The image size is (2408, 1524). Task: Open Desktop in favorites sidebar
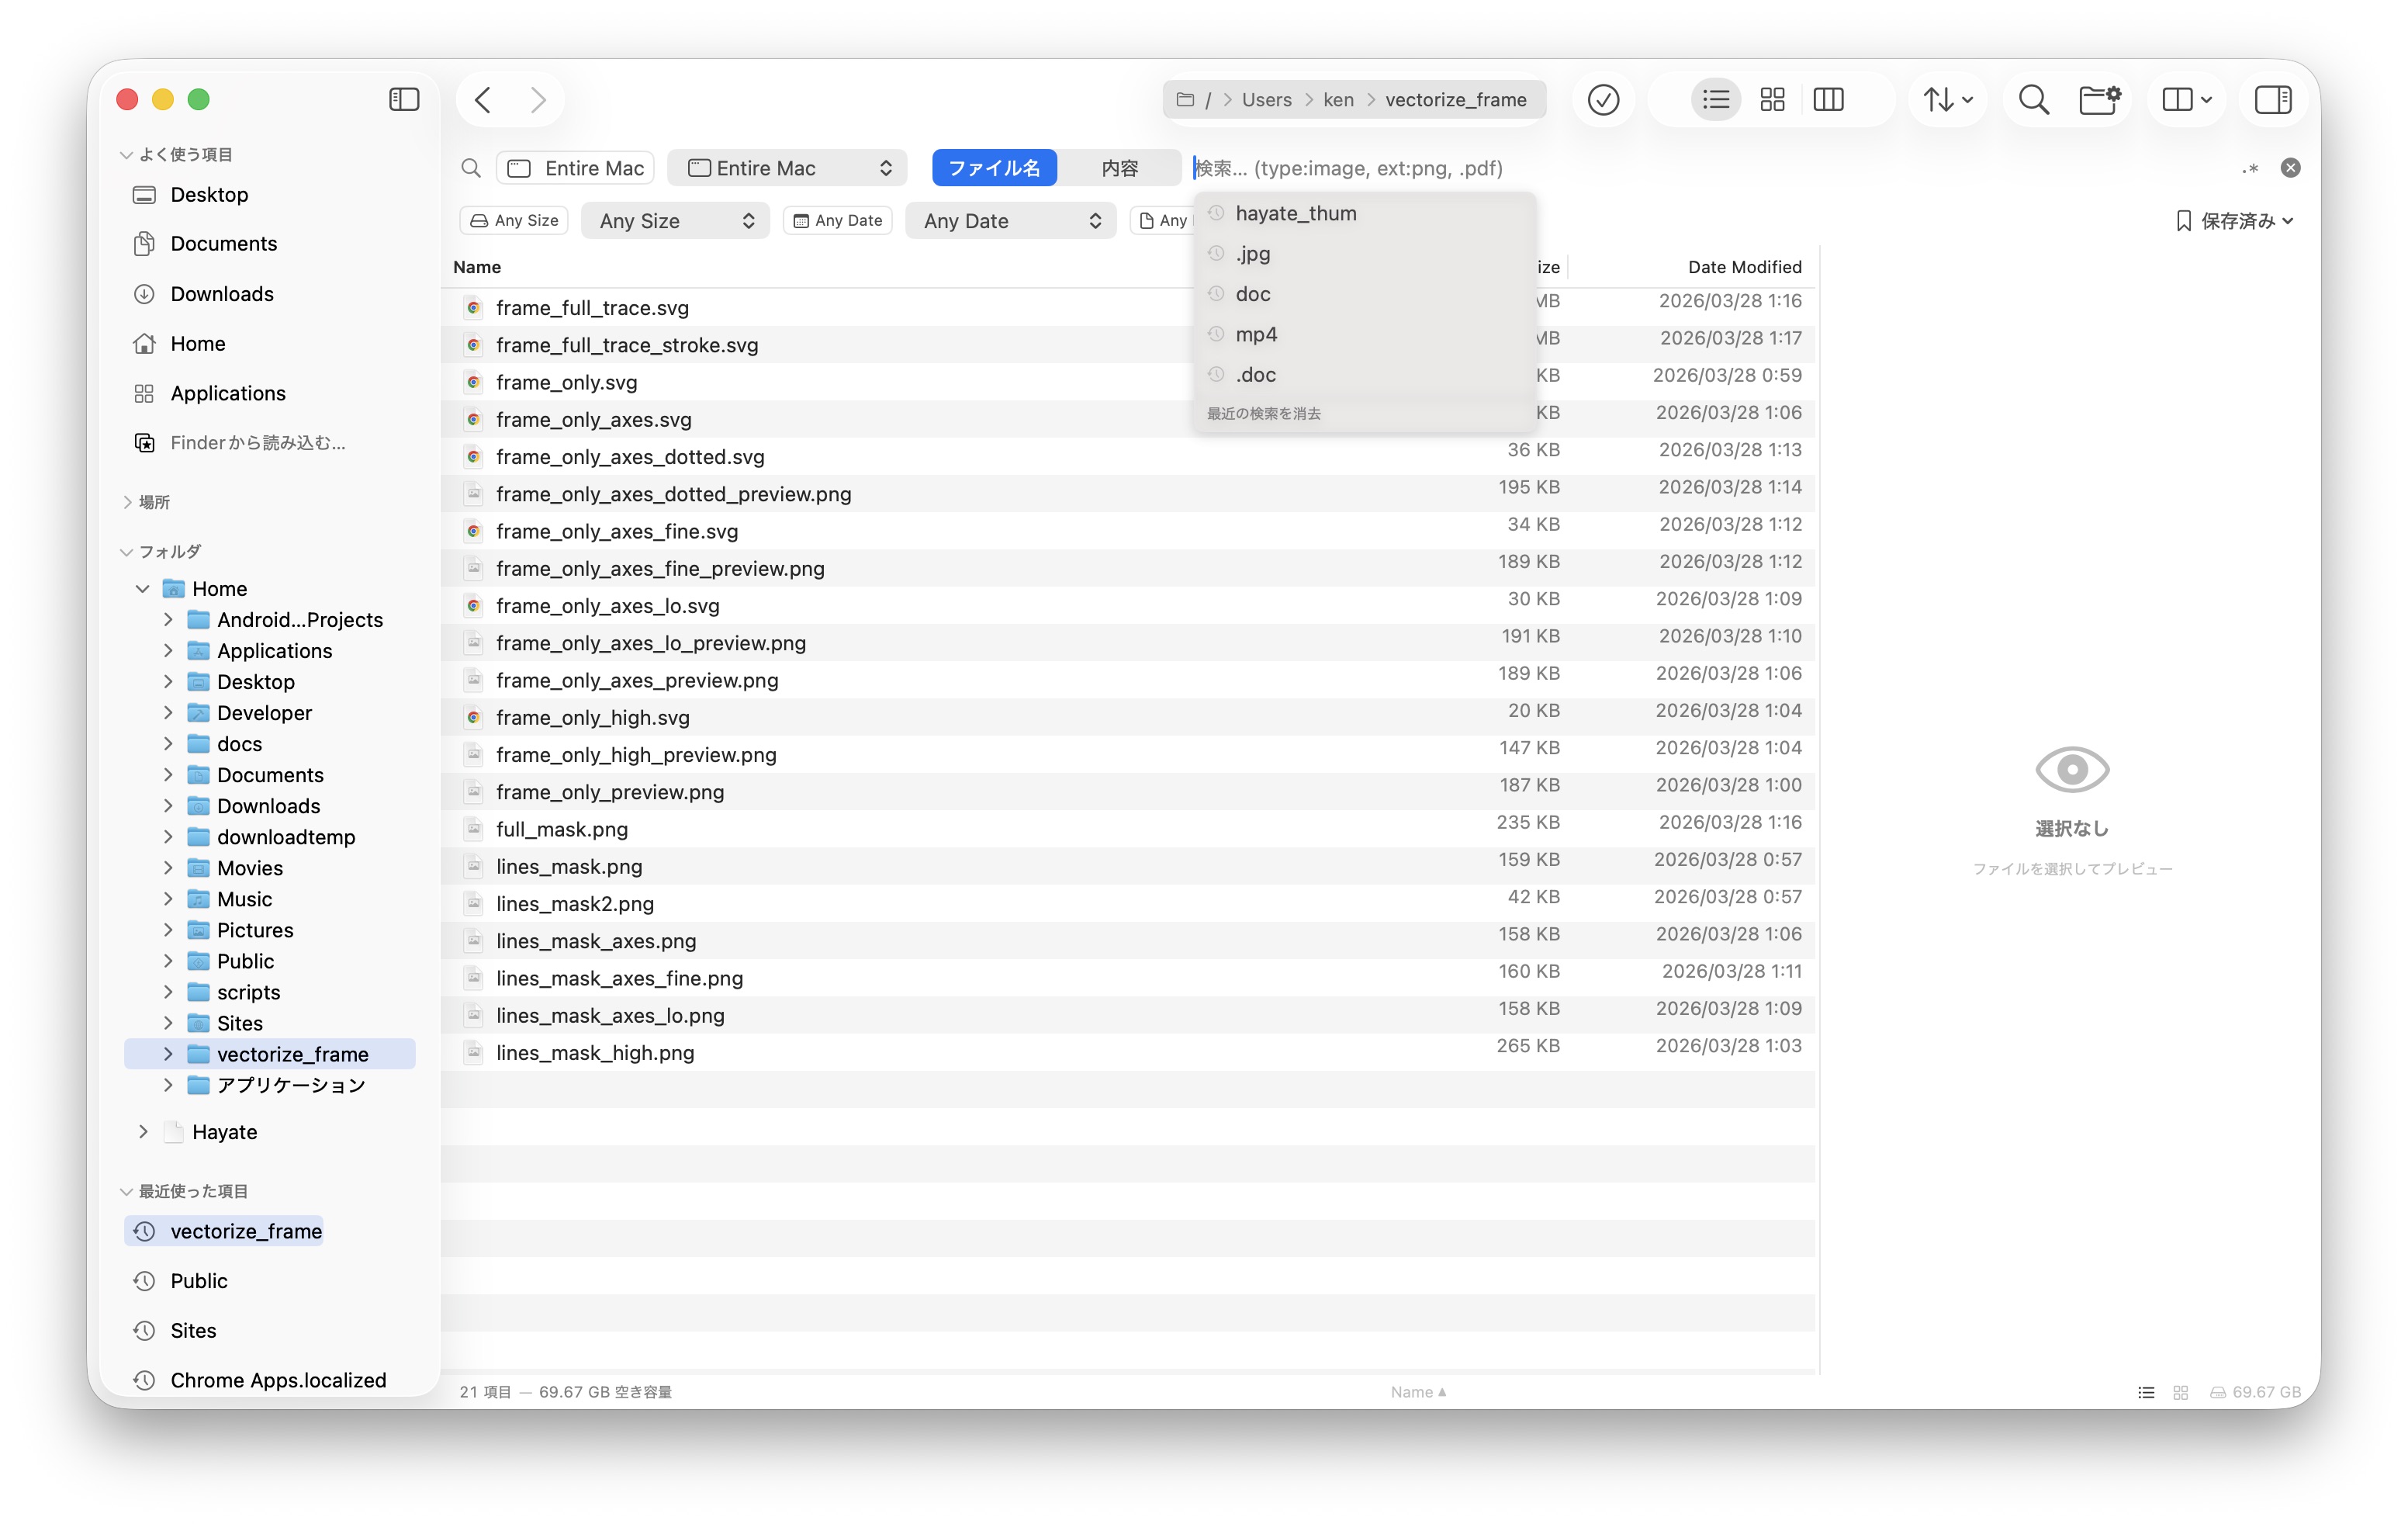click(x=270, y=194)
